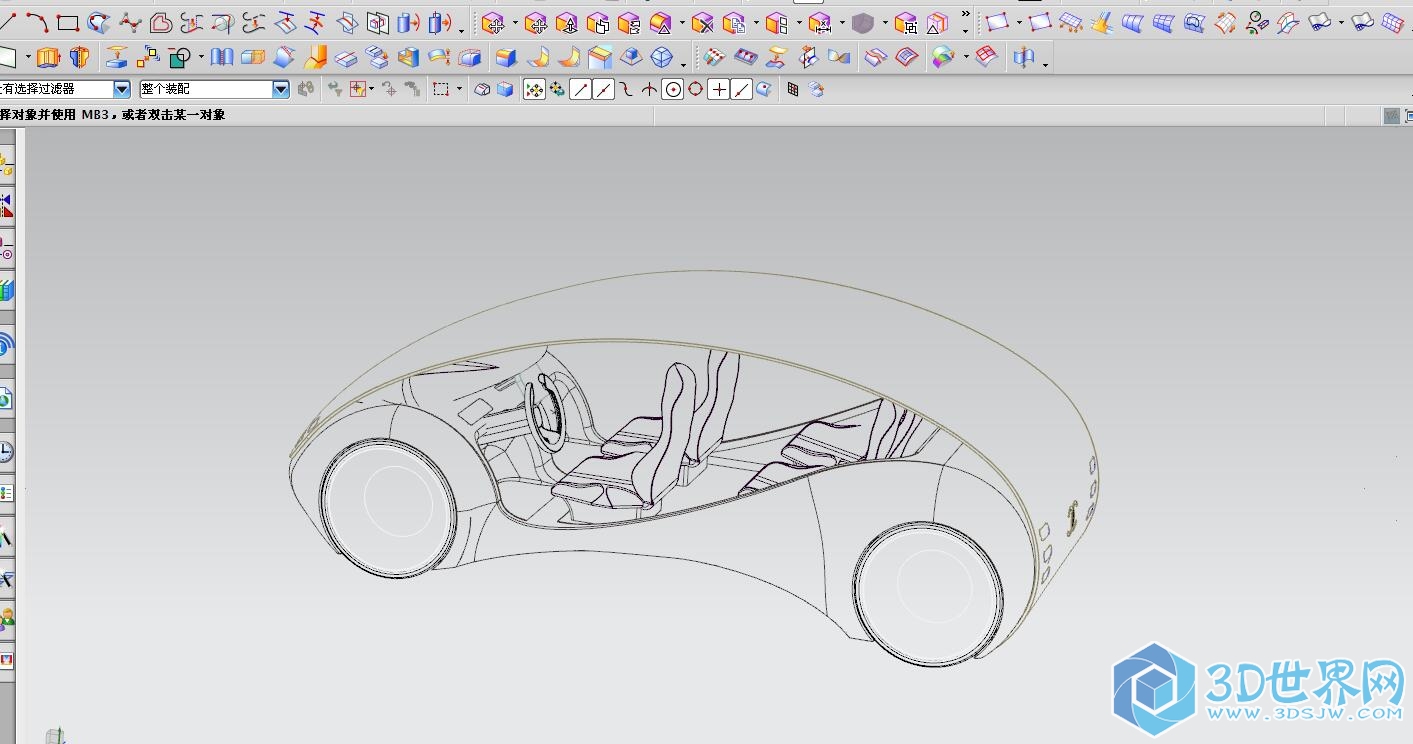Screen dimensions: 1413x744
Task: Open dropdown arrow beside boolean combine icon
Action: [201, 58]
